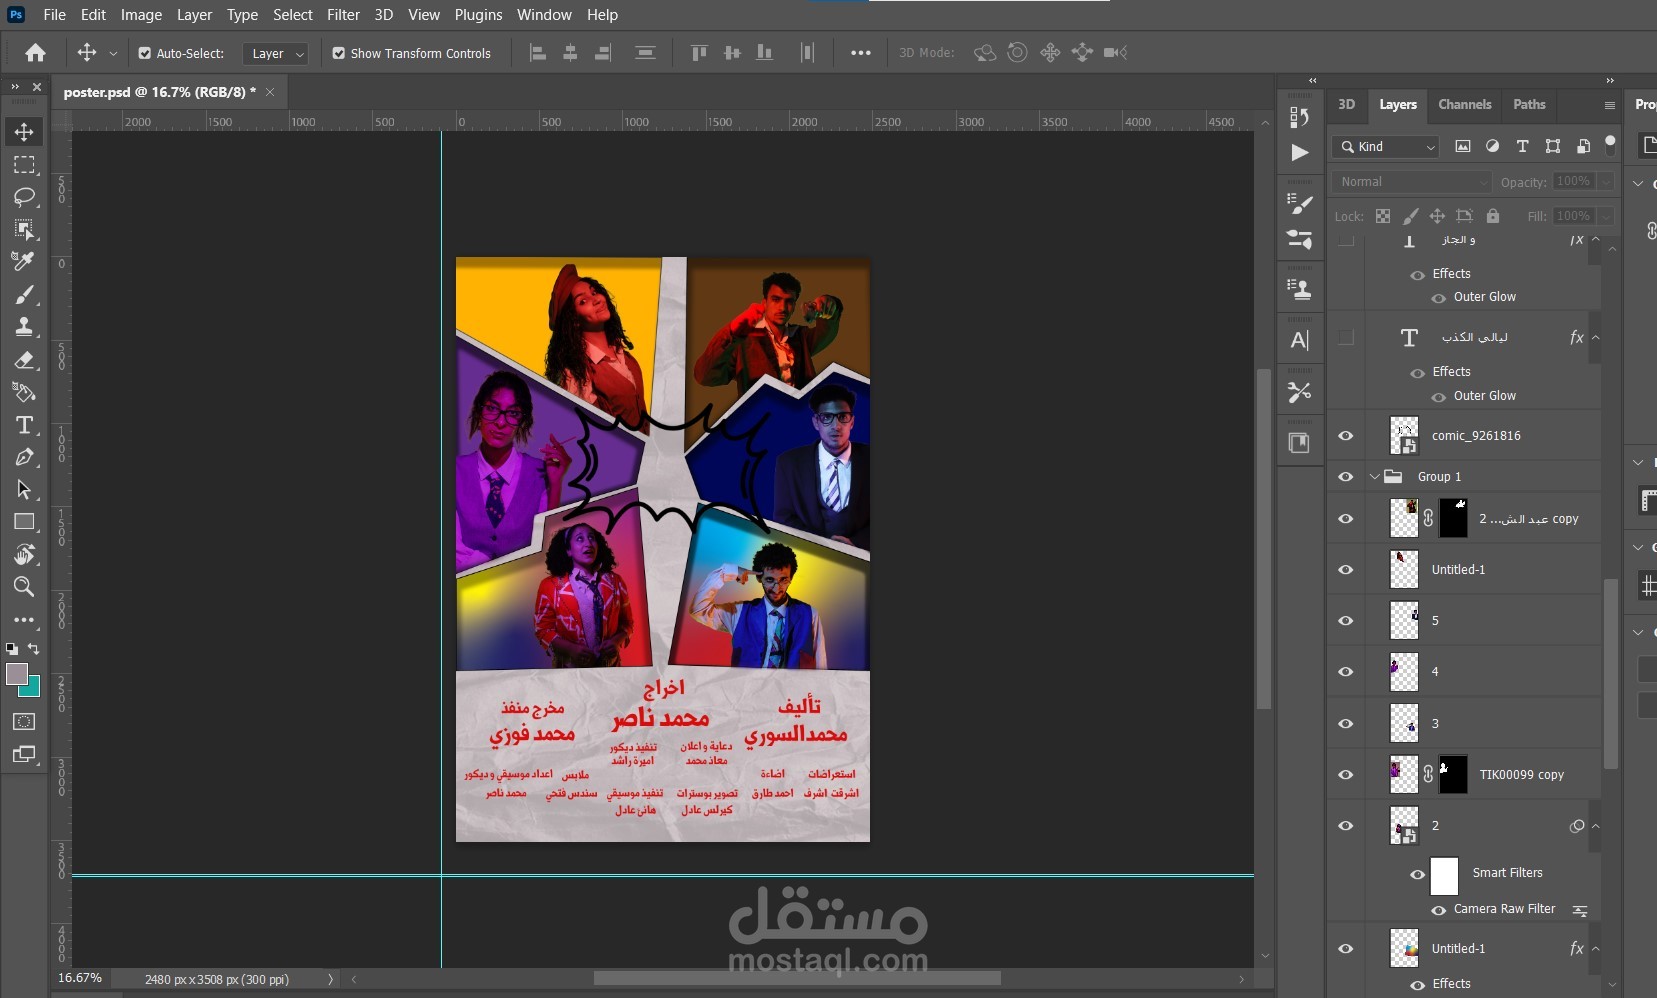Select the Clone Stamp tool
This screenshot has width=1657, height=998.
(24, 326)
